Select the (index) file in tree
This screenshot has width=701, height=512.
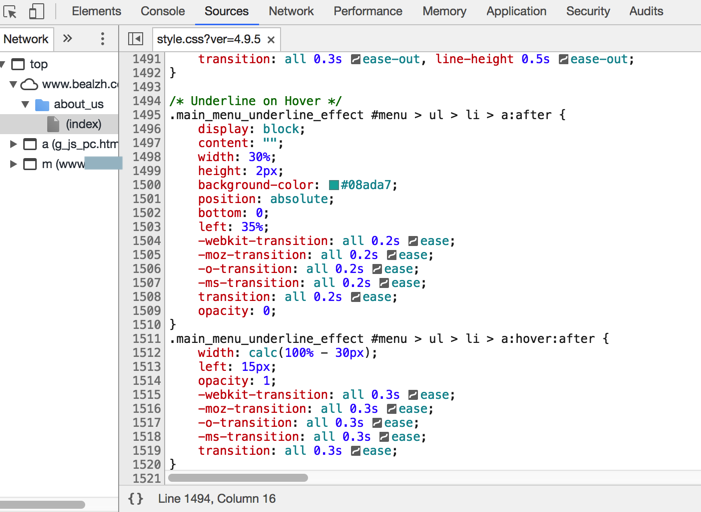click(83, 124)
